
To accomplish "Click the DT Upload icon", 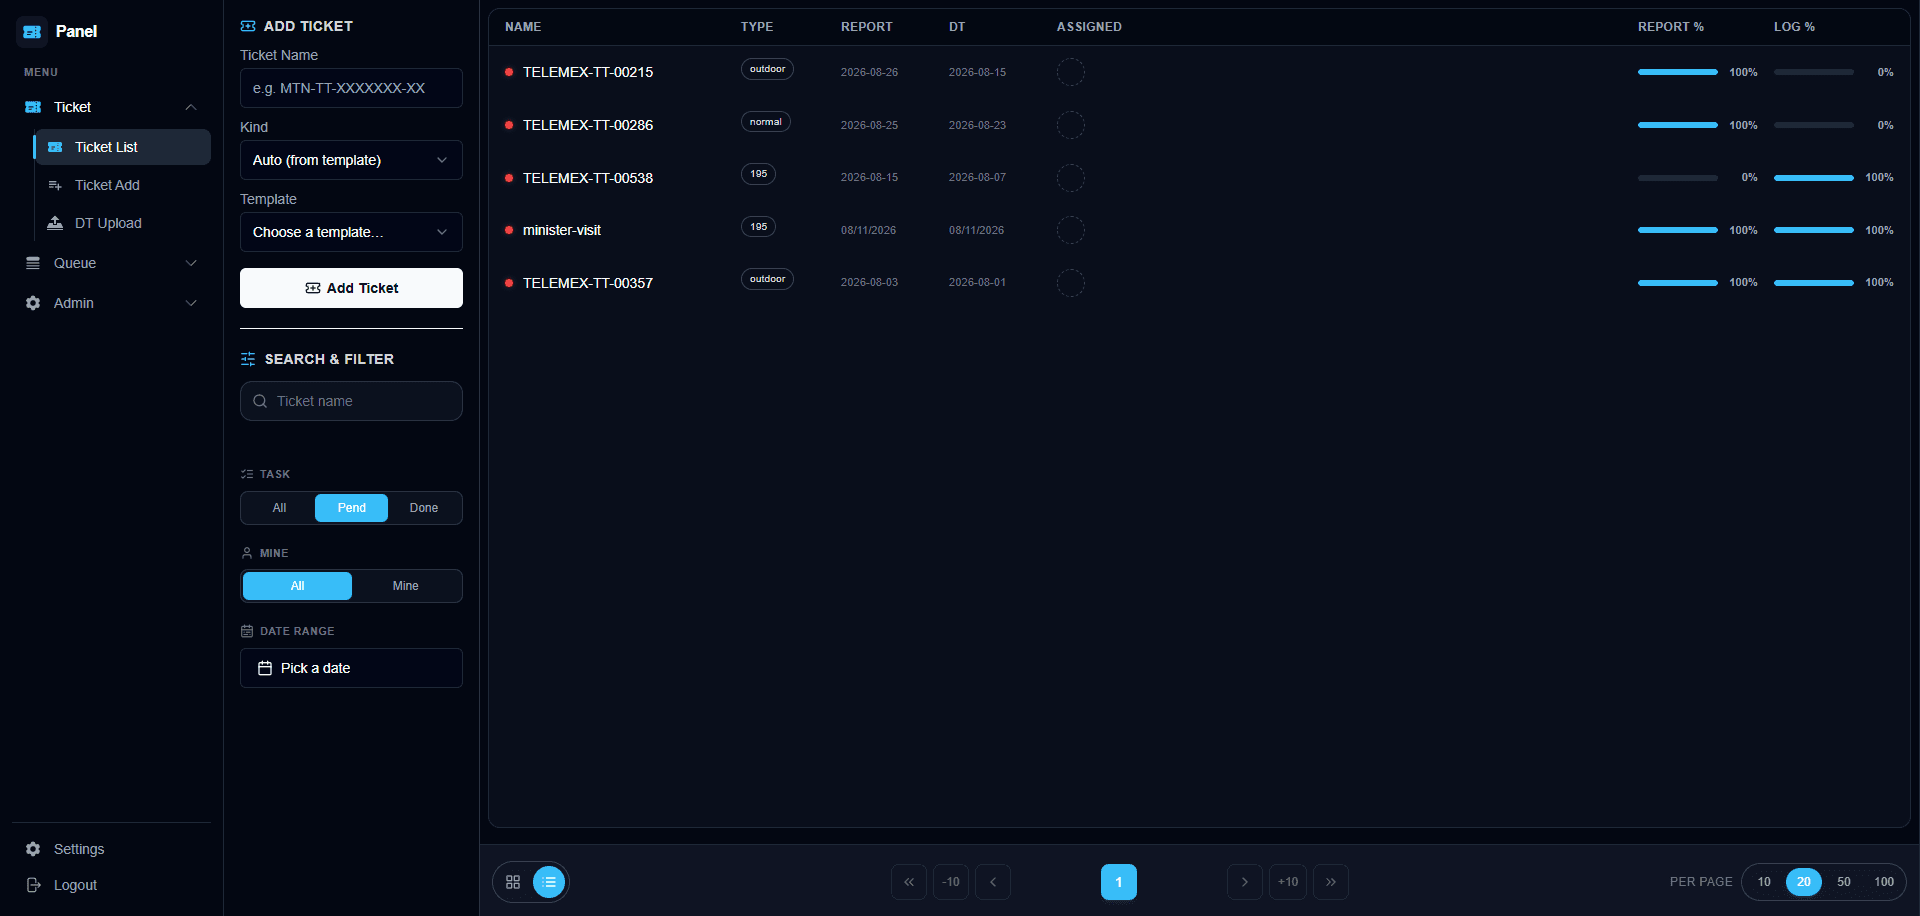I will (x=55, y=223).
